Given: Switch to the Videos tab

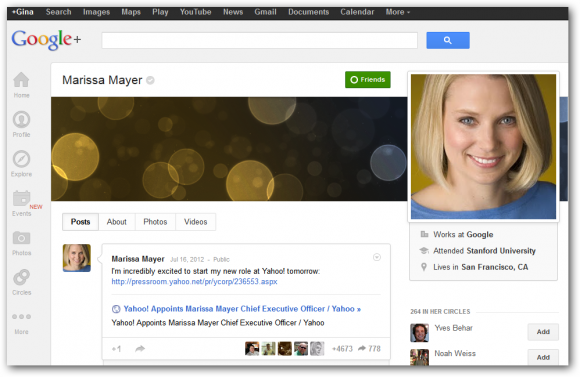Looking at the screenshot, I should (195, 222).
